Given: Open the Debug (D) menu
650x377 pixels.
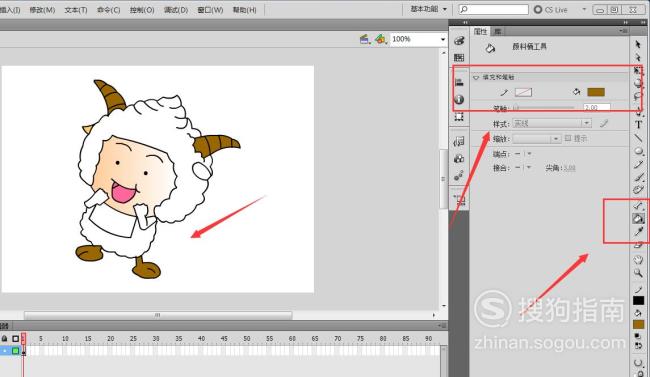Looking at the screenshot, I should click(x=176, y=10).
